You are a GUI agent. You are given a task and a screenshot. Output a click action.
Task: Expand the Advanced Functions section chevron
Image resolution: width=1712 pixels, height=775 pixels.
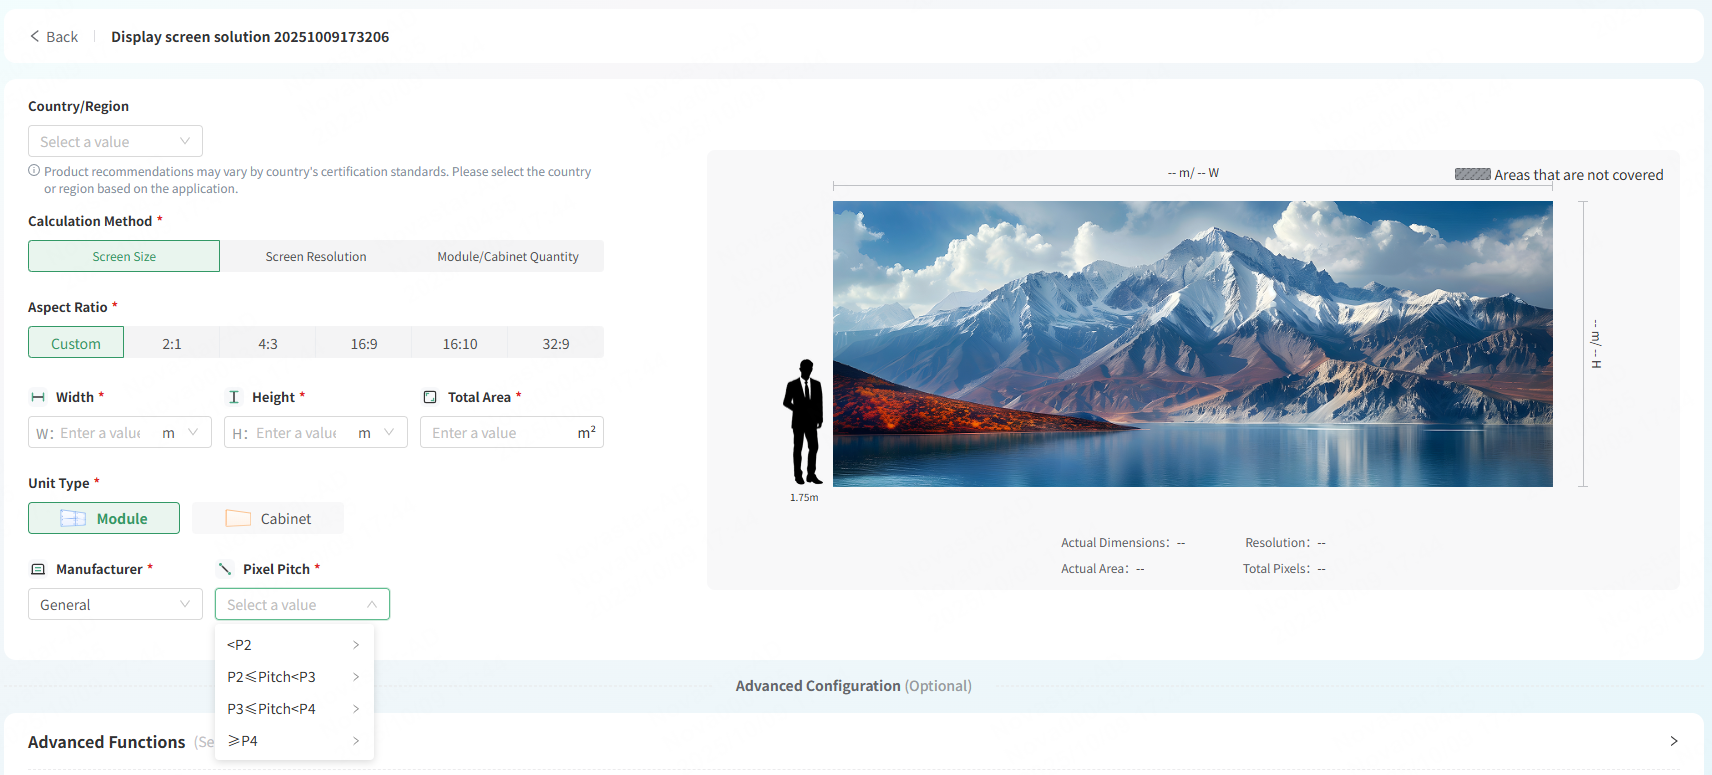coord(1673,741)
